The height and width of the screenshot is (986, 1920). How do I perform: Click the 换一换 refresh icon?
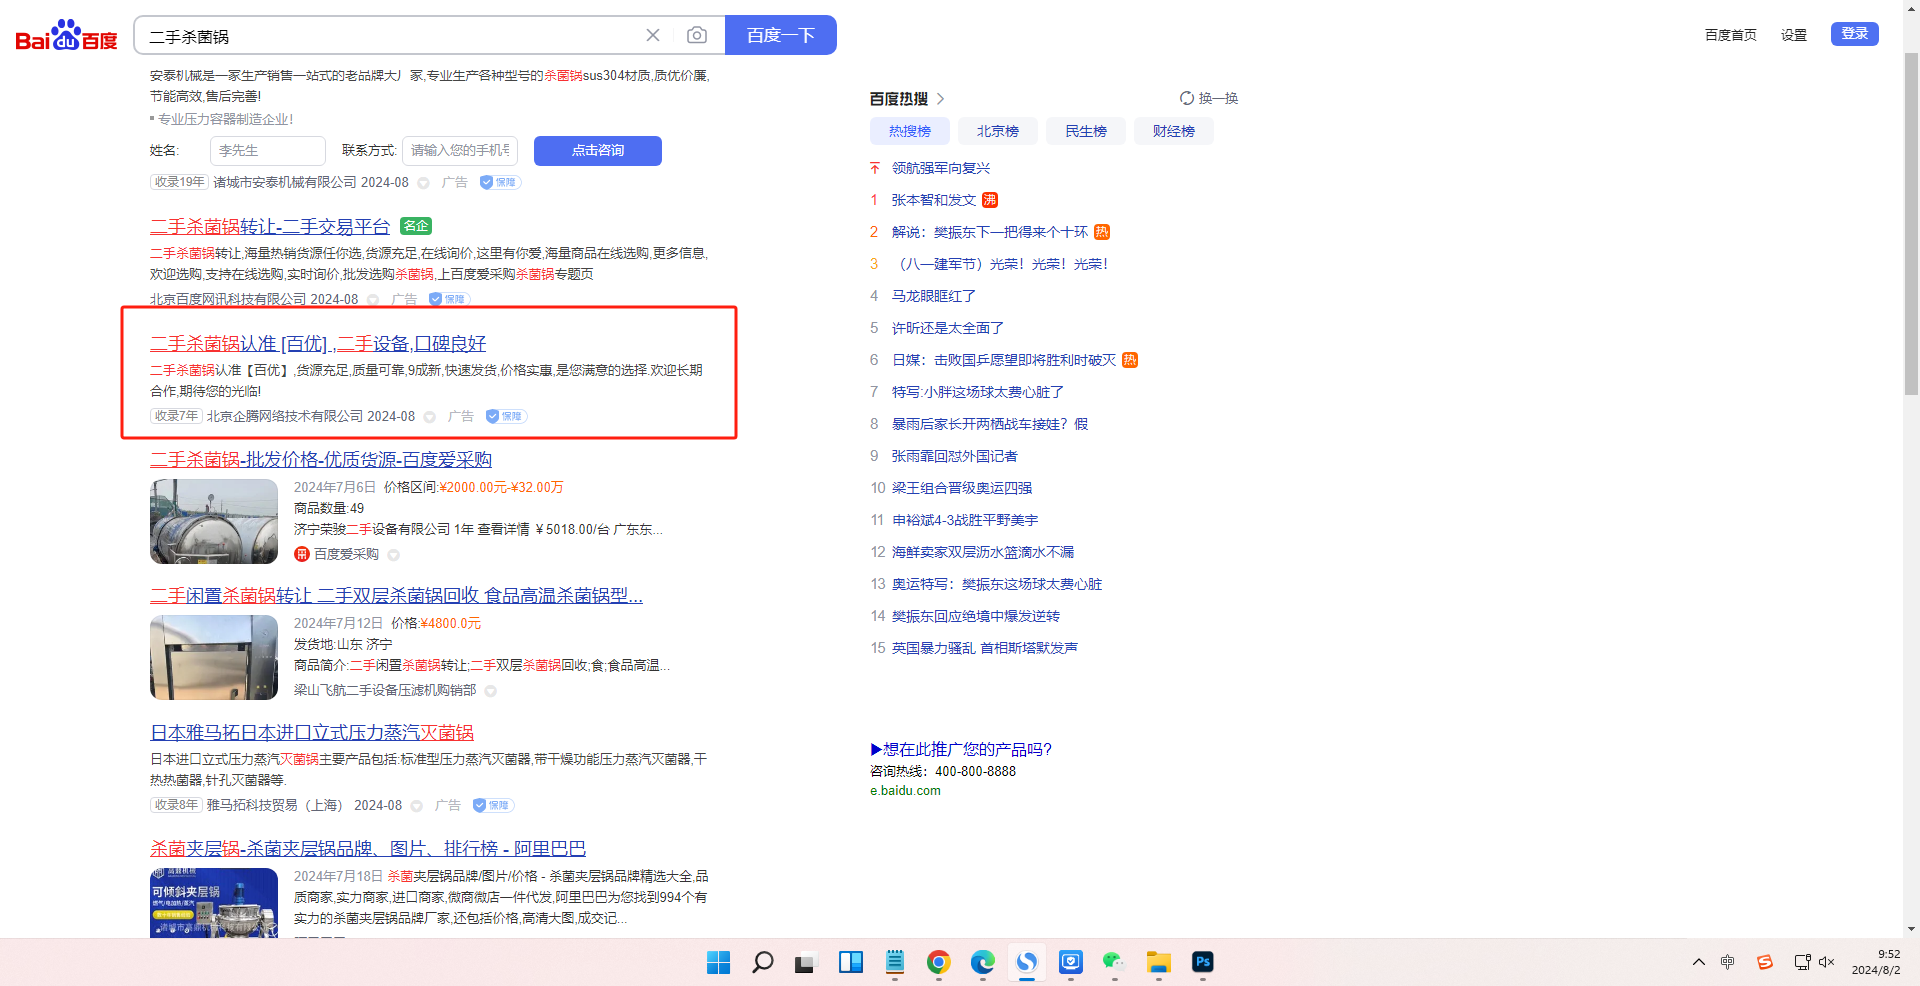[x=1187, y=98]
